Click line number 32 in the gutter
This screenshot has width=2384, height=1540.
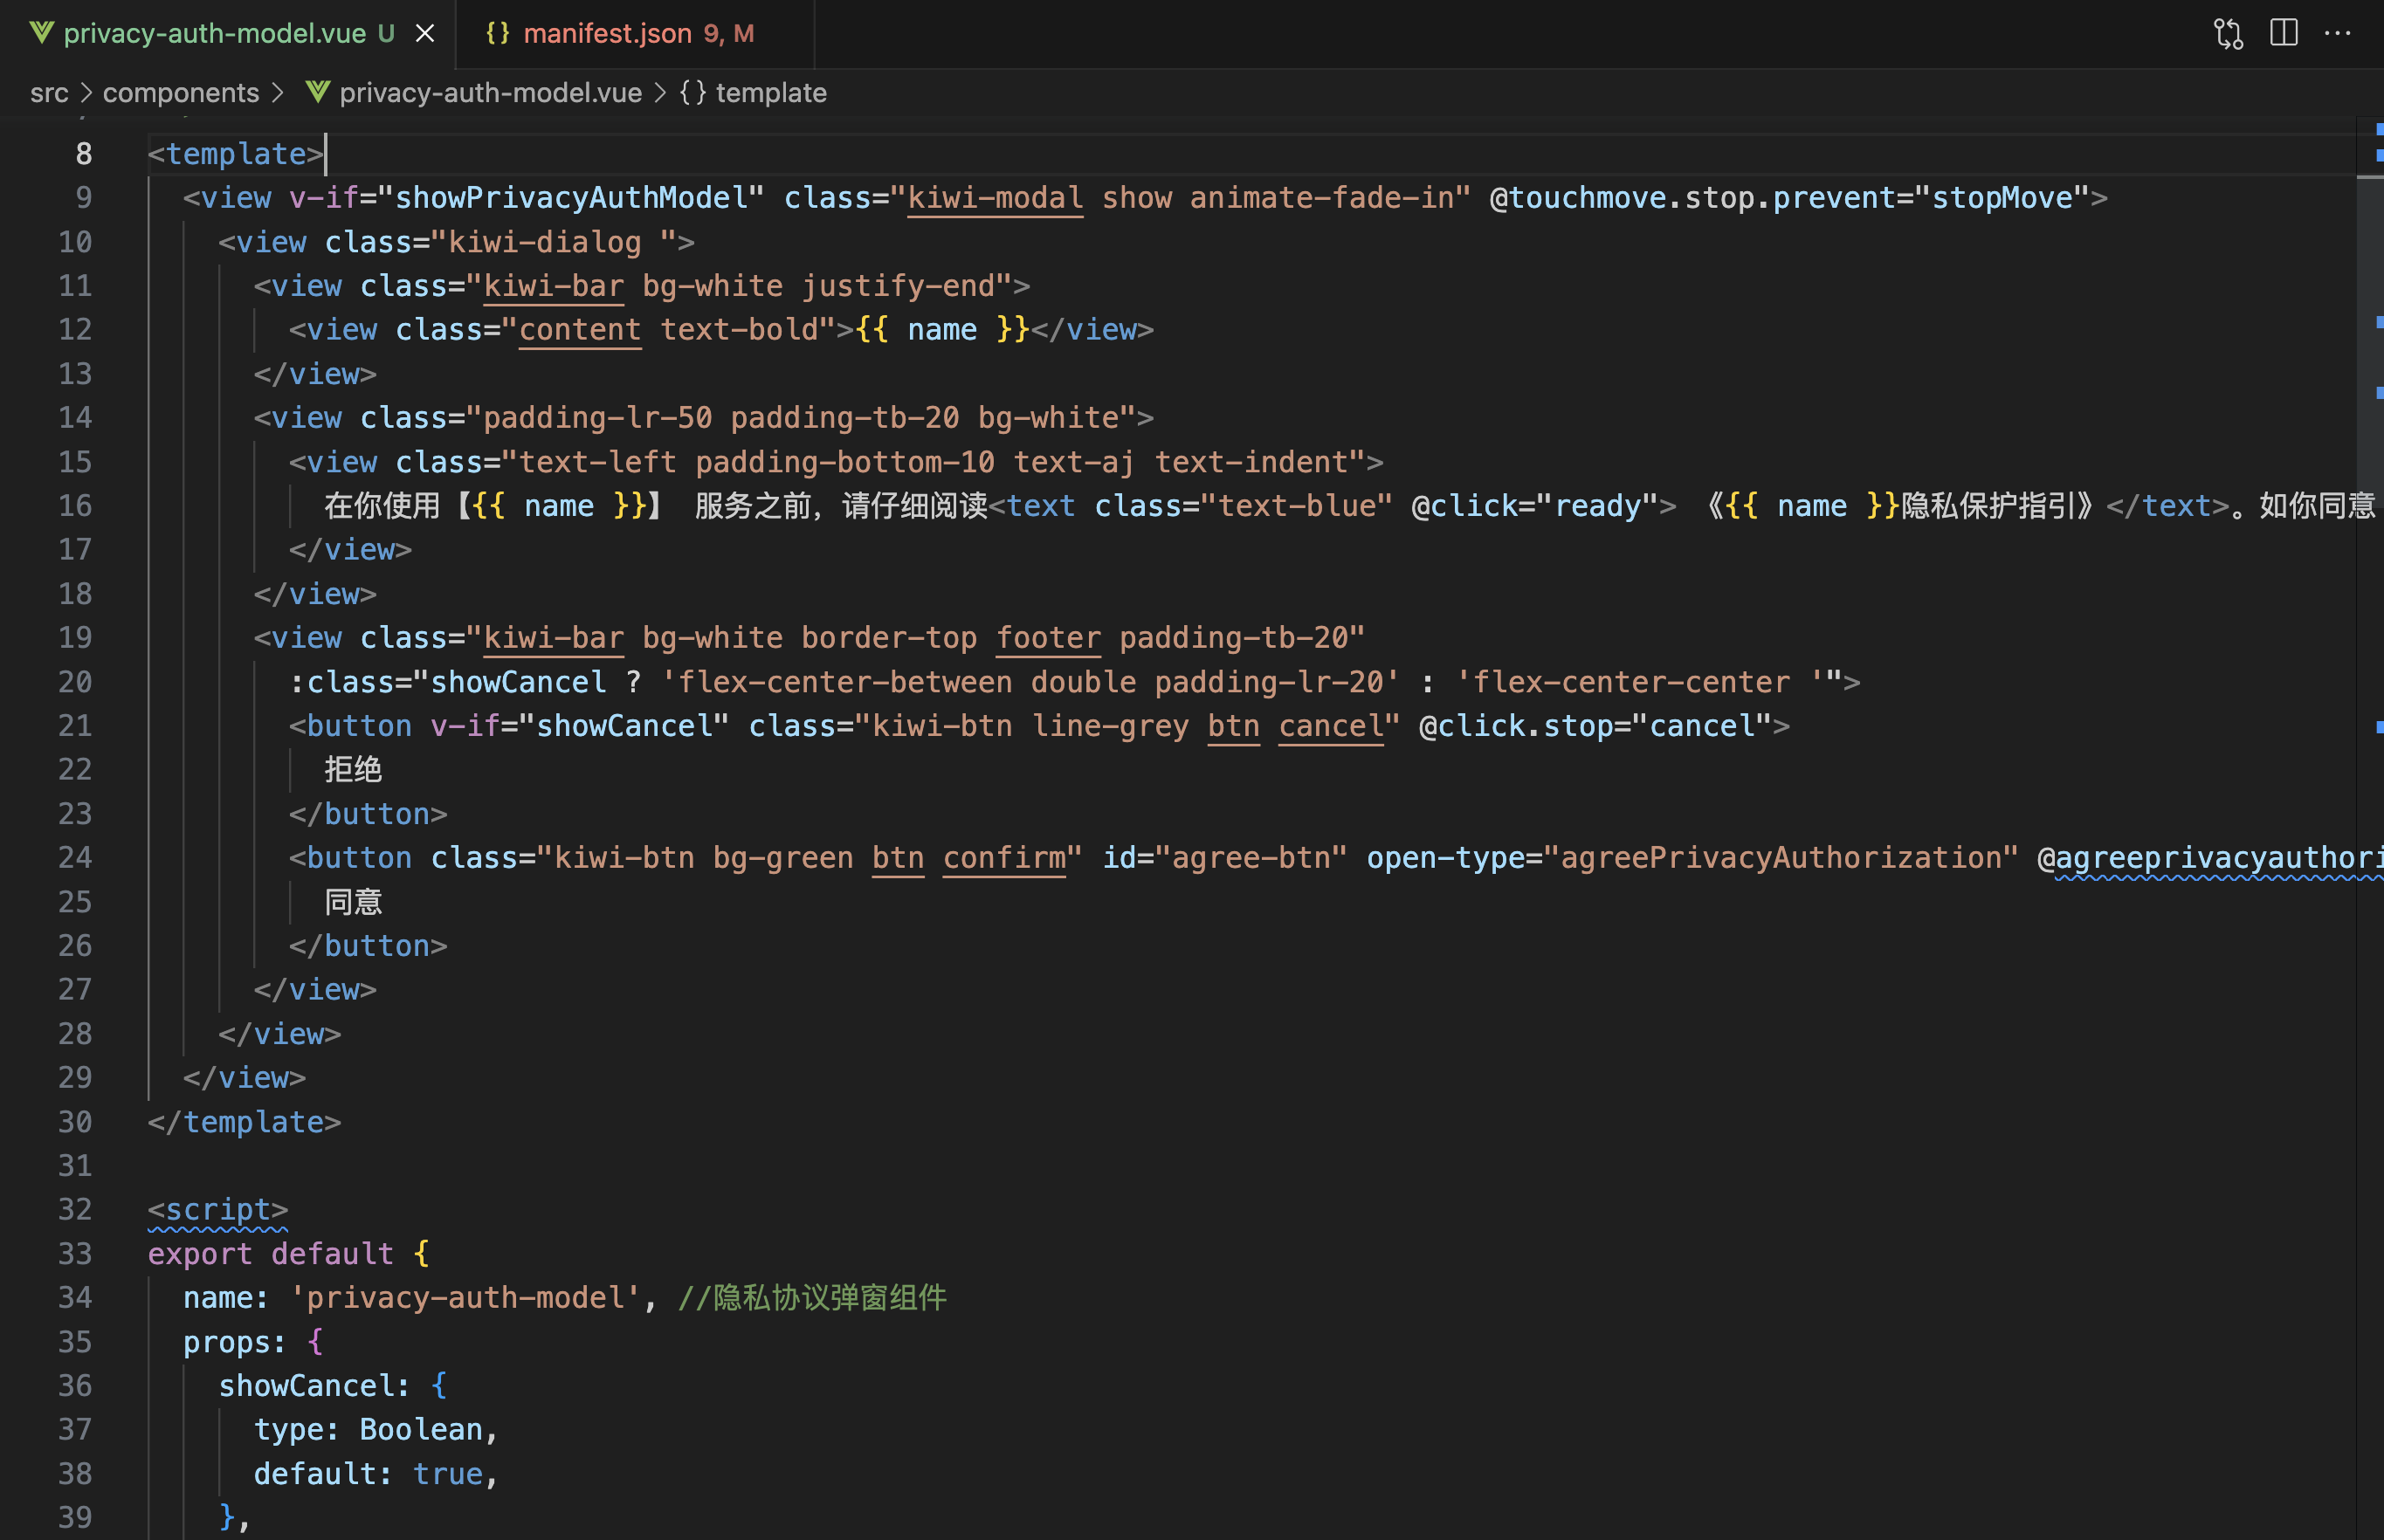click(75, 1210)
